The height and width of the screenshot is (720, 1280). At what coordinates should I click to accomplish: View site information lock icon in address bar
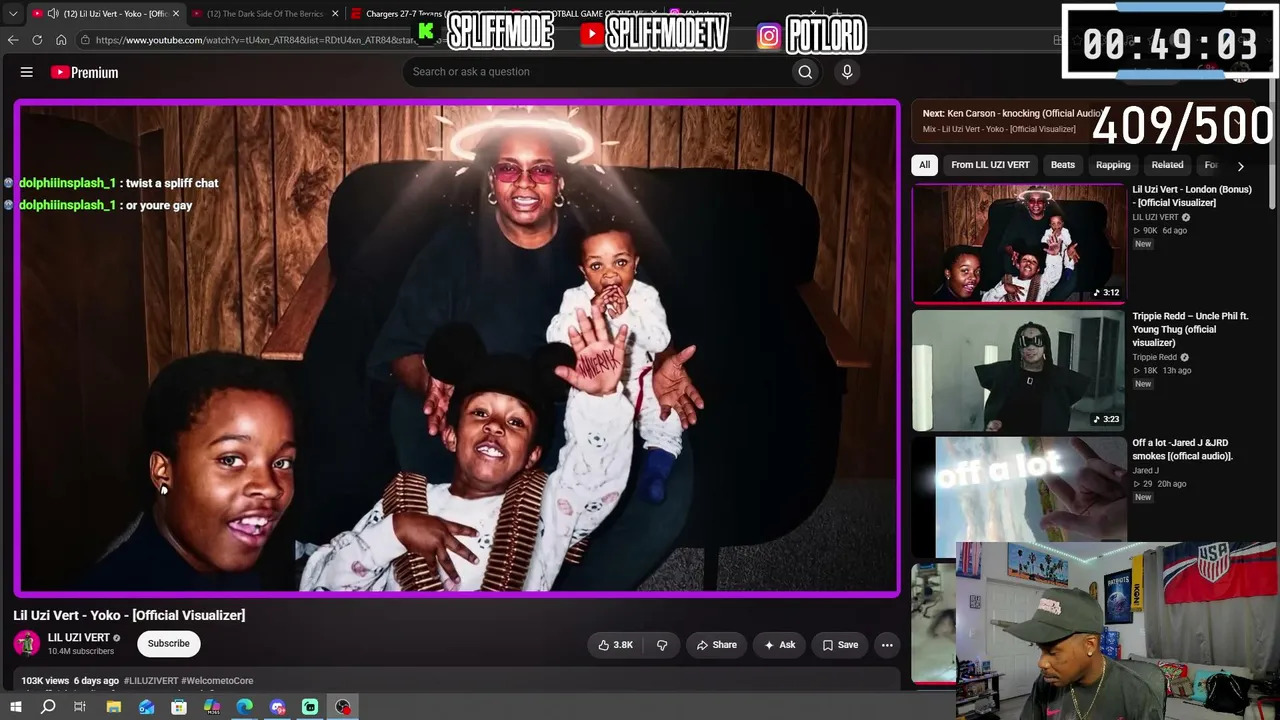tap(86, 40)
